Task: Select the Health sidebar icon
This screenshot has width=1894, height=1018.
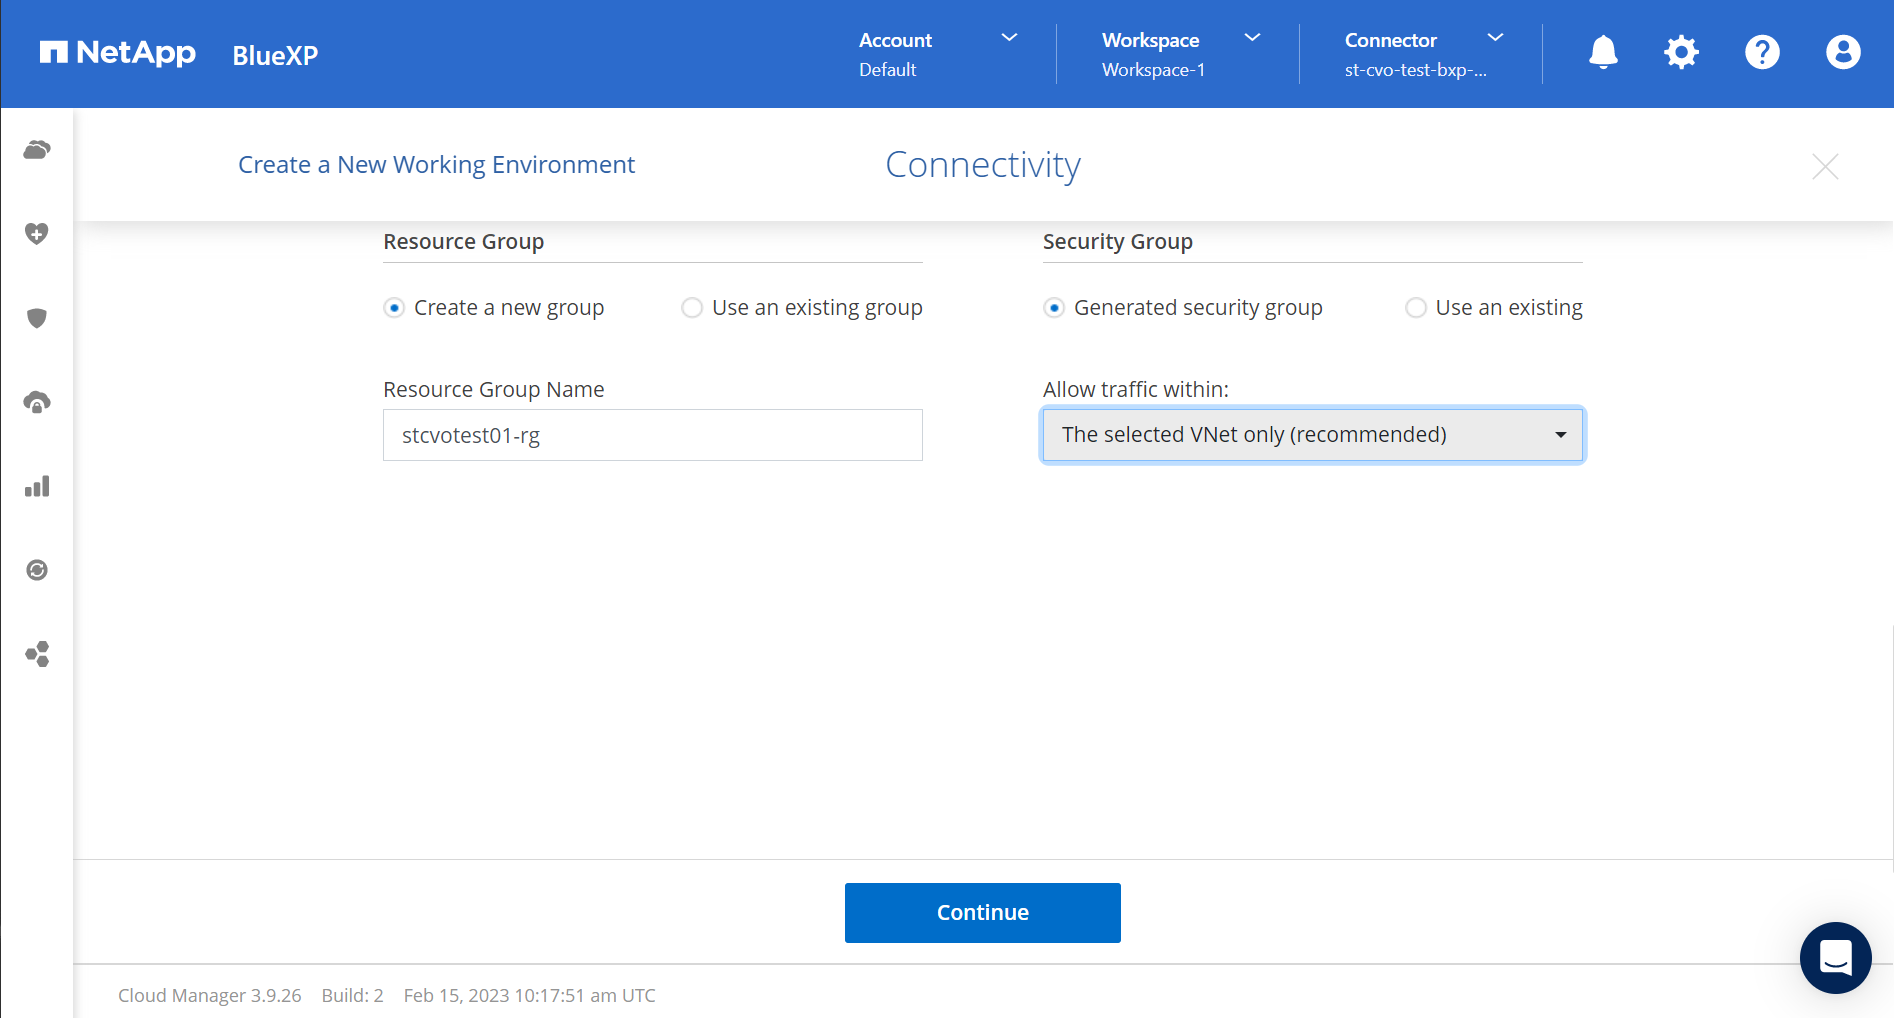Action: coord(37,233)
